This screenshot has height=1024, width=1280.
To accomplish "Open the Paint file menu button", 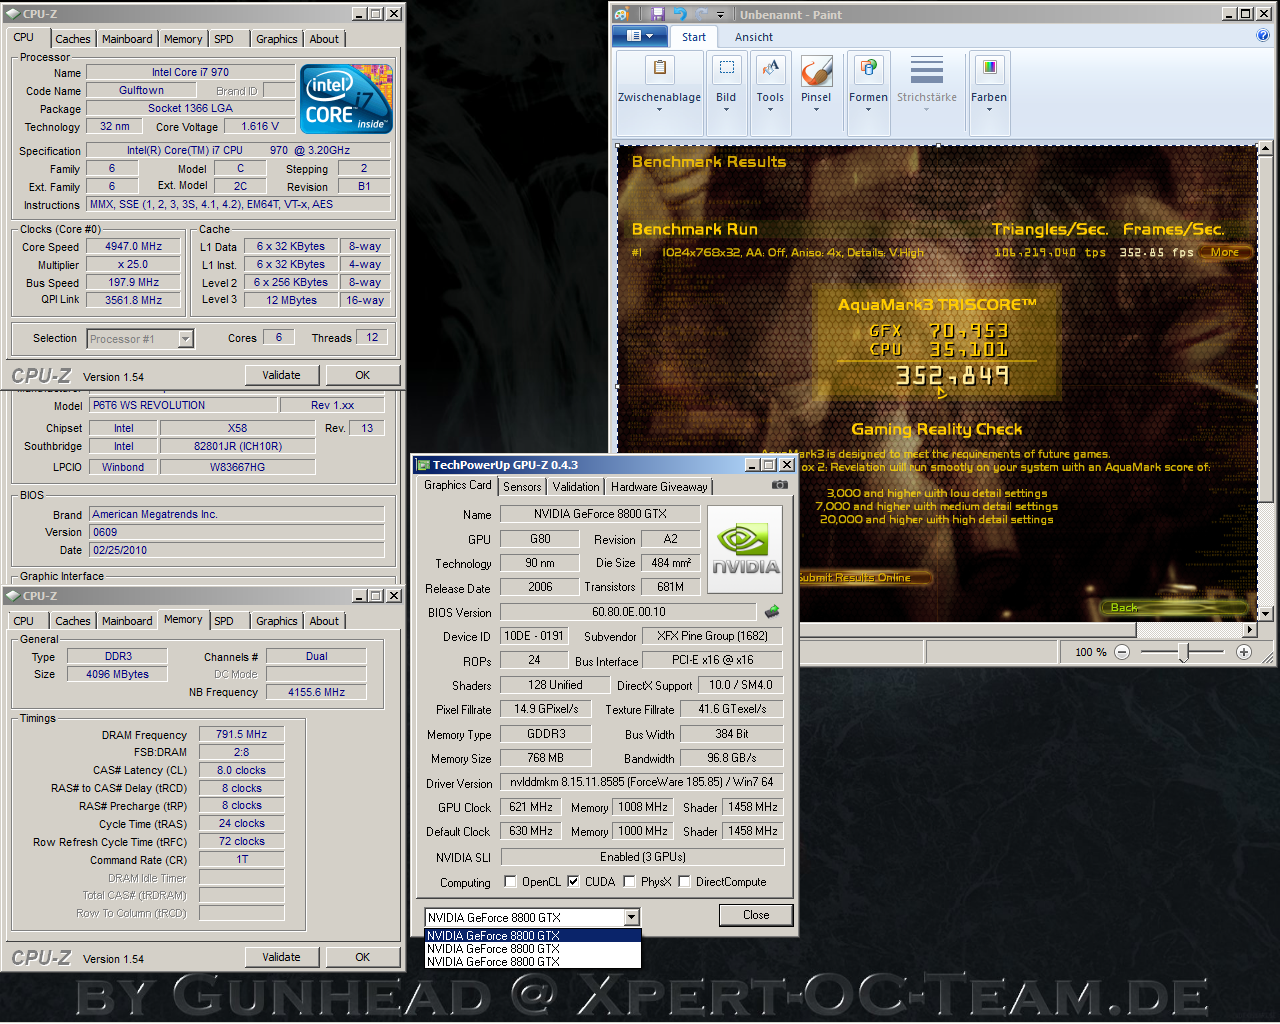I will point(639,36).
